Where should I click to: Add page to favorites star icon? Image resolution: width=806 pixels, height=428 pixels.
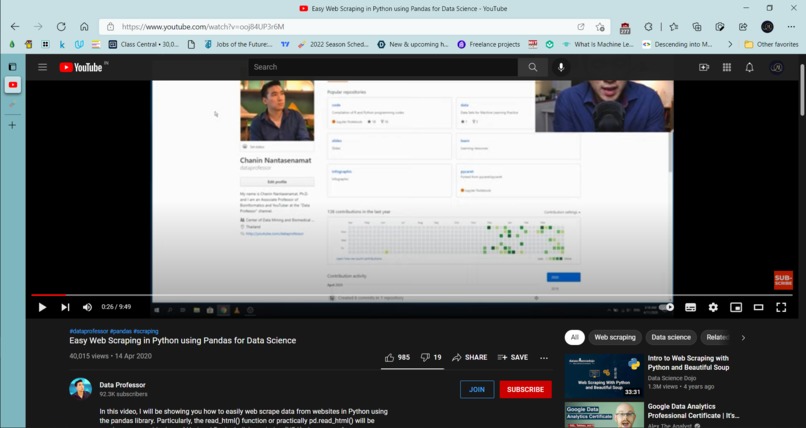click(x=600, y=27)
